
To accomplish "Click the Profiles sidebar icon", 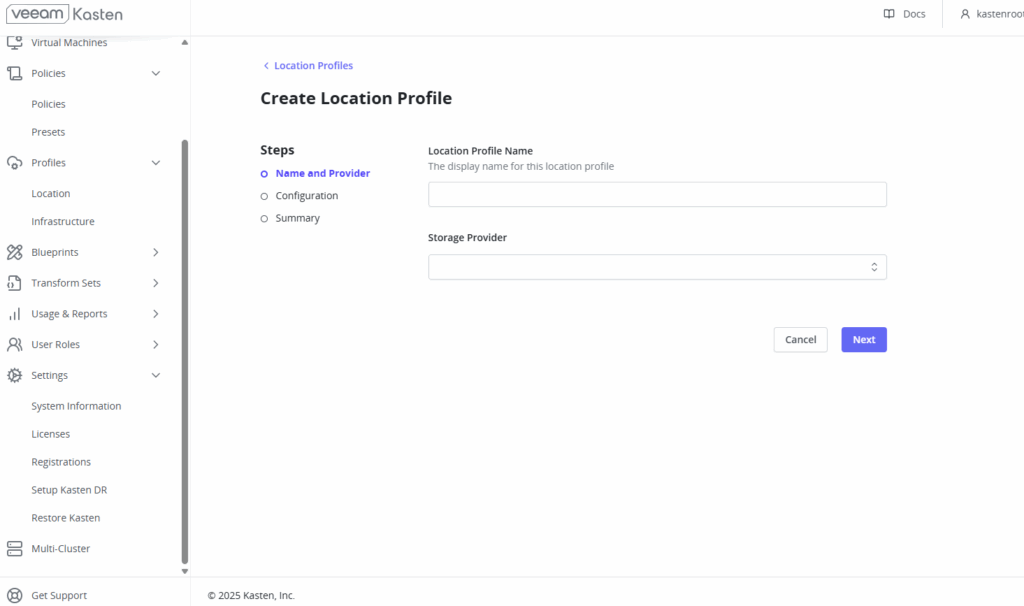I will [15, 162].
